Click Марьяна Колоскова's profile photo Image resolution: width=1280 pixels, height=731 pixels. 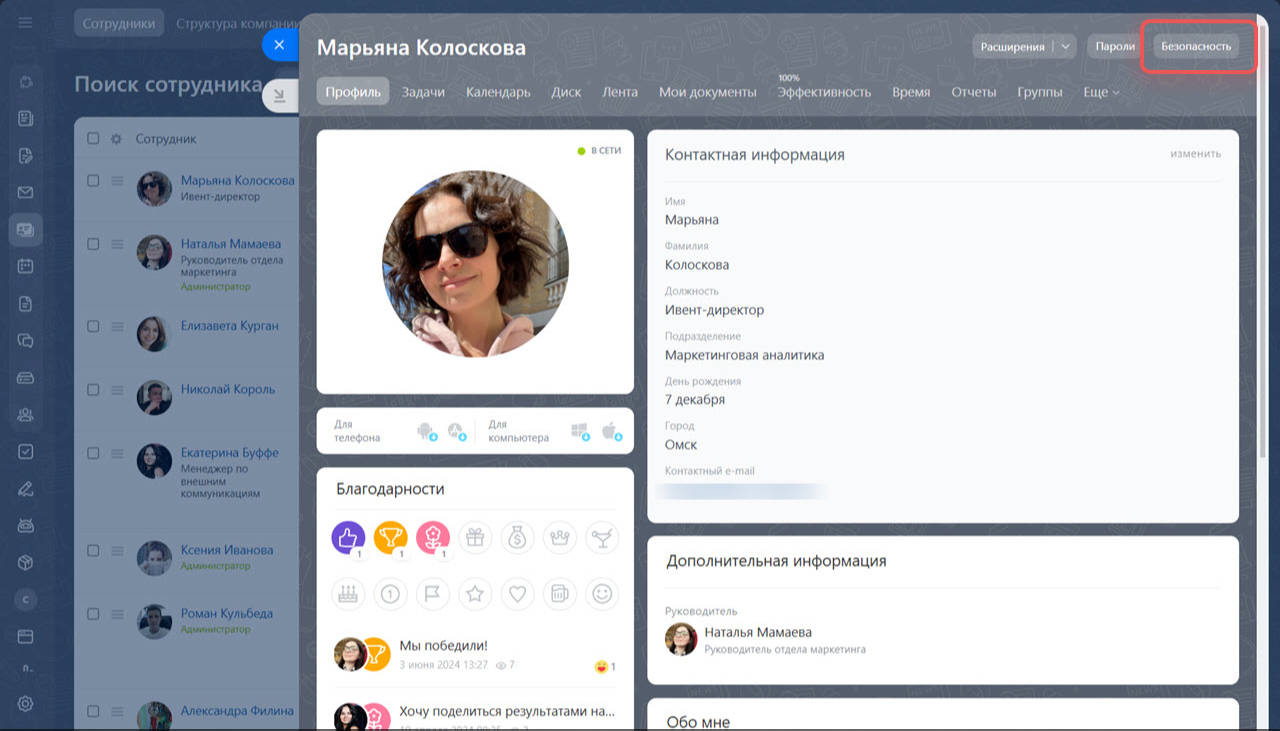tap(475, 264)
